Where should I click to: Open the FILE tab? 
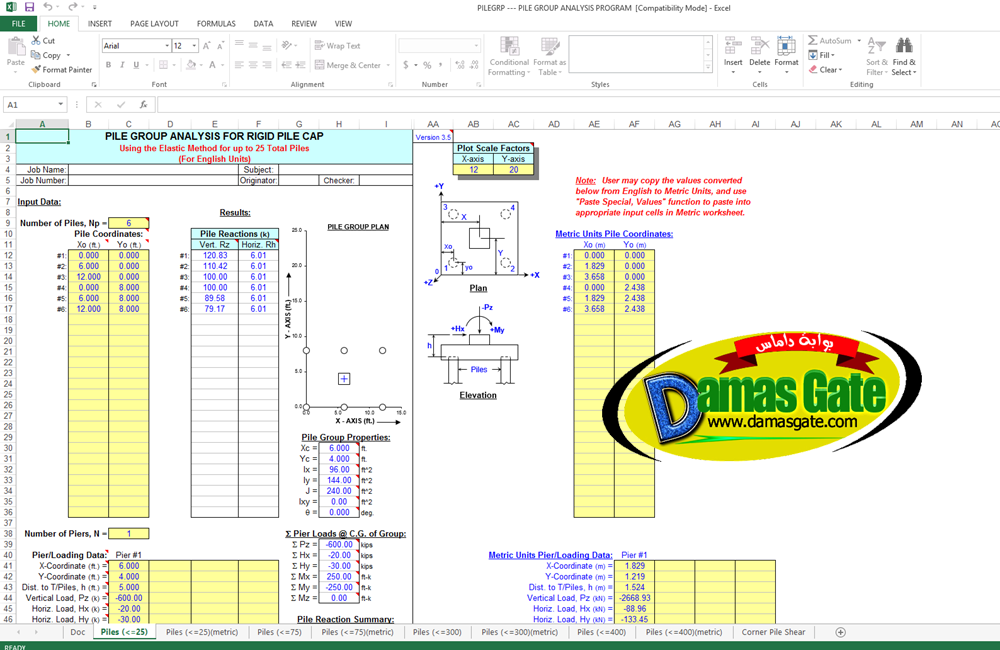(x=18, y=24)
